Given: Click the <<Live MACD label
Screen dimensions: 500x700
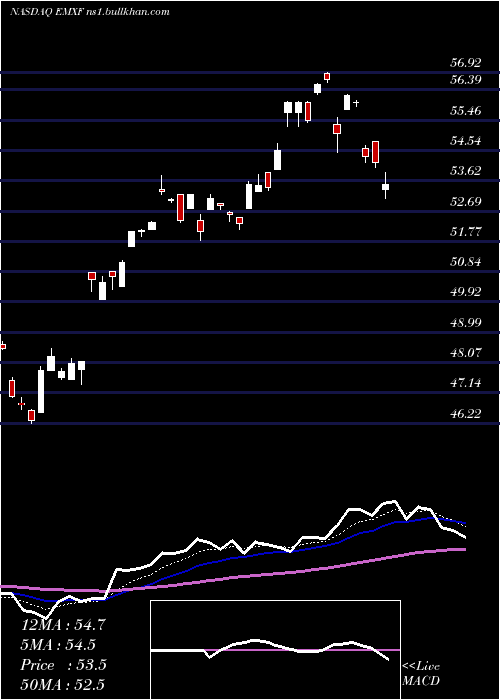Looking at the screenshot, I should 421,673.
